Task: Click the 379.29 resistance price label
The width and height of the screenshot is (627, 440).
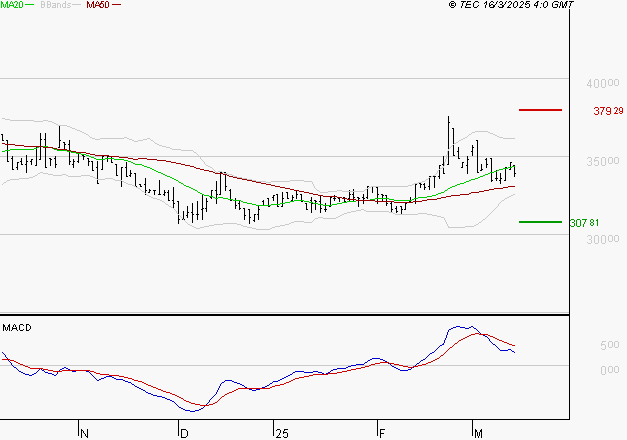Action: 608,111
